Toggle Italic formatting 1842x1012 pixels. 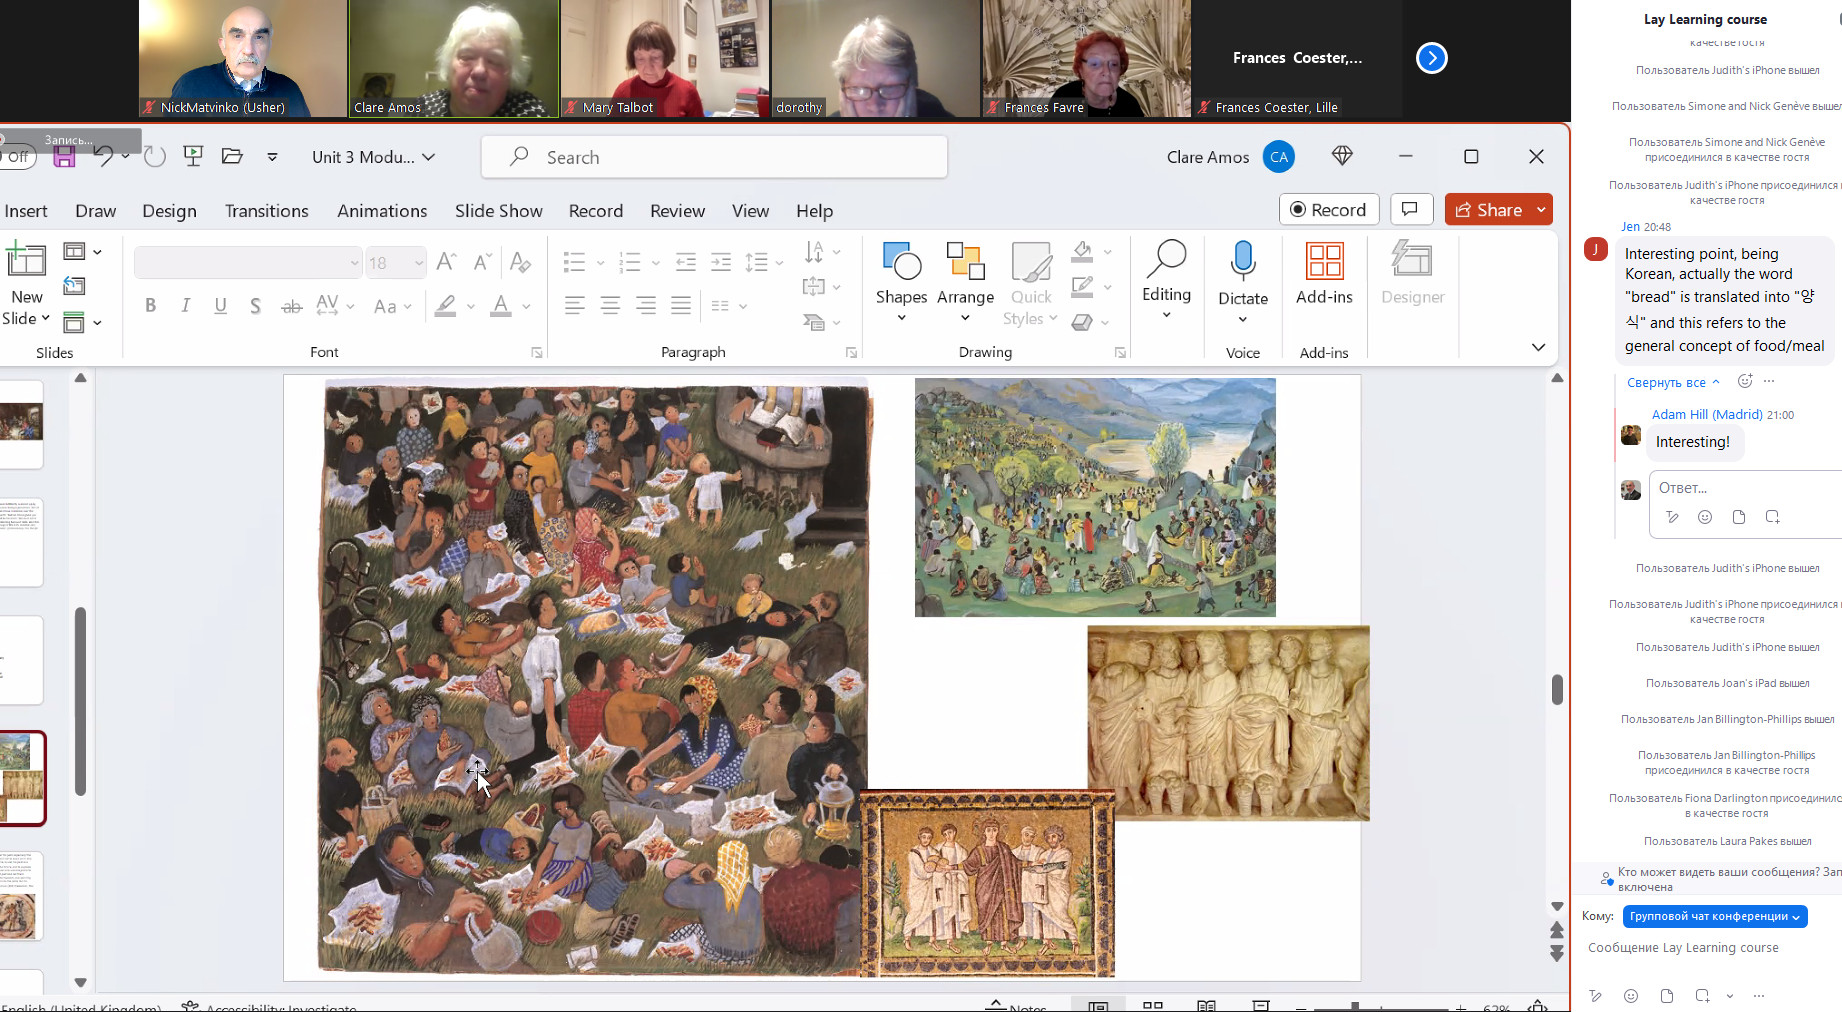click(185, 306)
